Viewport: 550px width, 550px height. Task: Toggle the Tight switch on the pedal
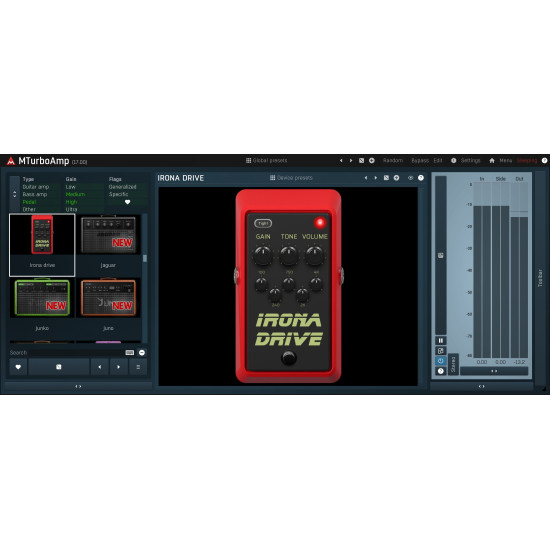pos(263,223)
